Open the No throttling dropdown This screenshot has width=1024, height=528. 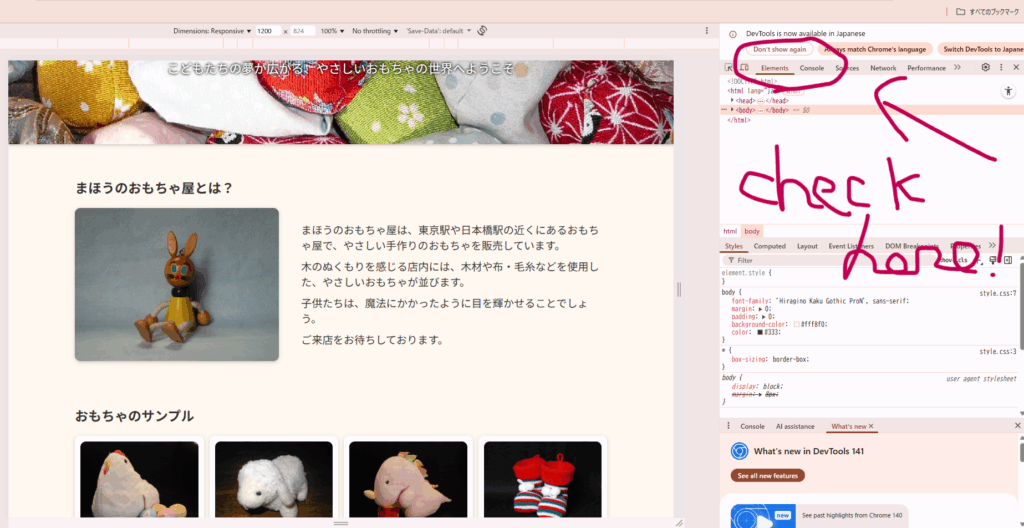click(375, 31)
